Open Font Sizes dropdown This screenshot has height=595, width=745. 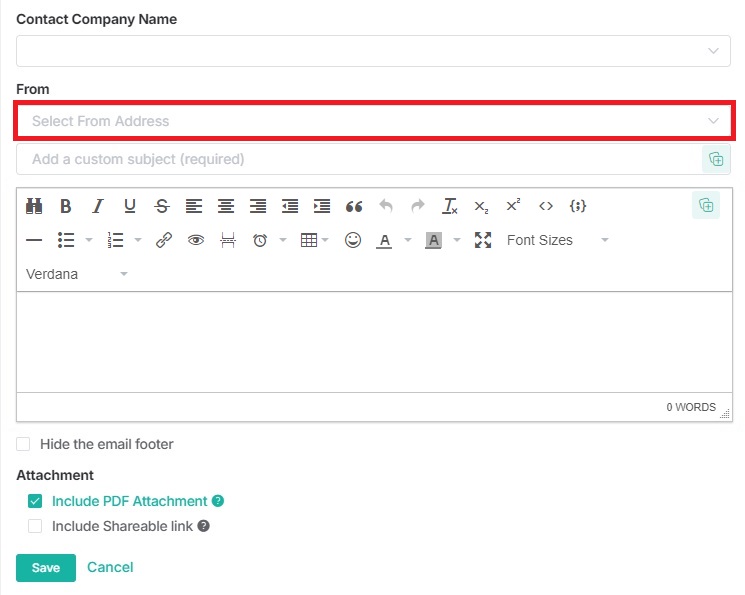coord(557,240)
